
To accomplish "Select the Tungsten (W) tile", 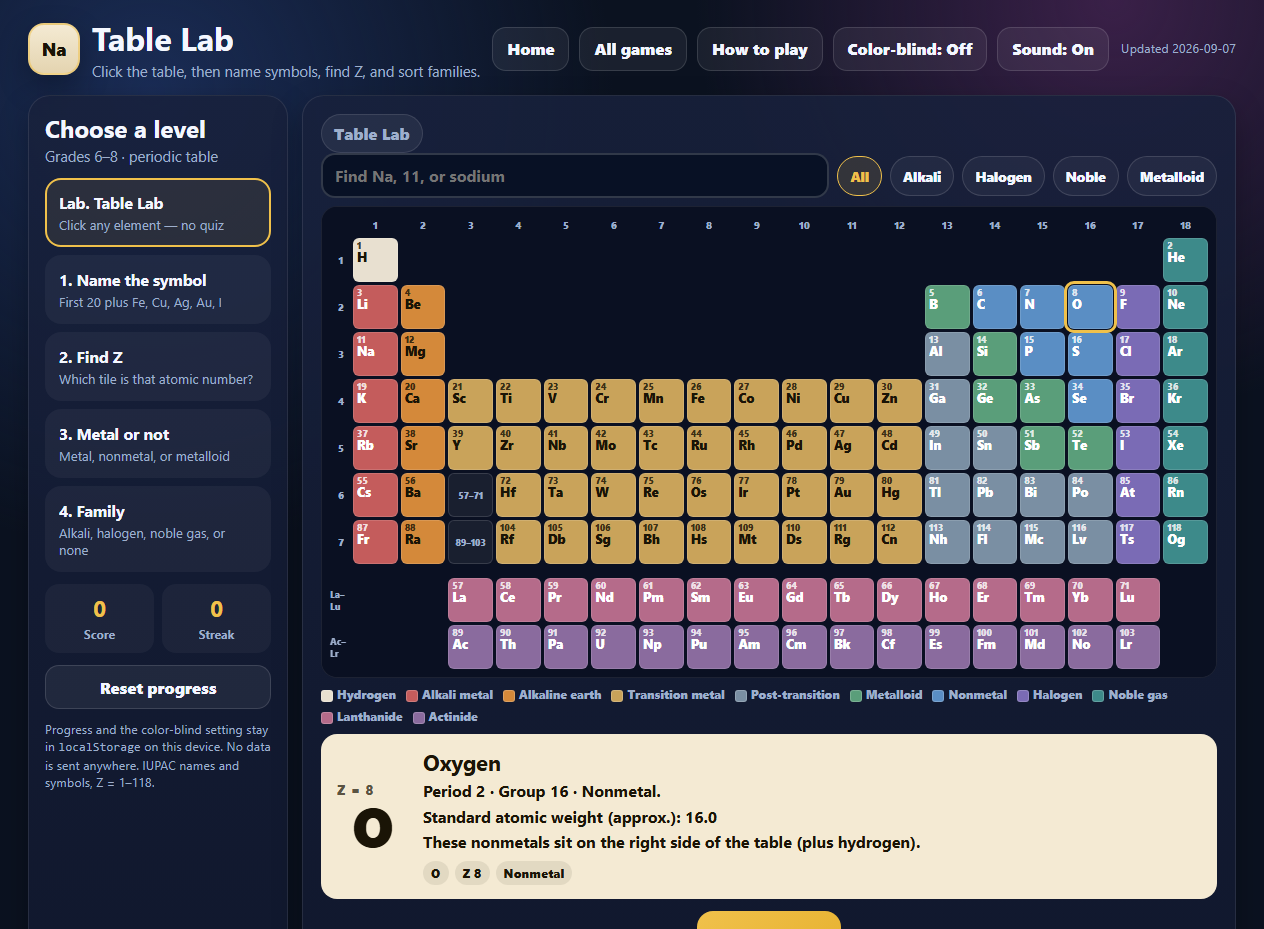I will (613, 495).
